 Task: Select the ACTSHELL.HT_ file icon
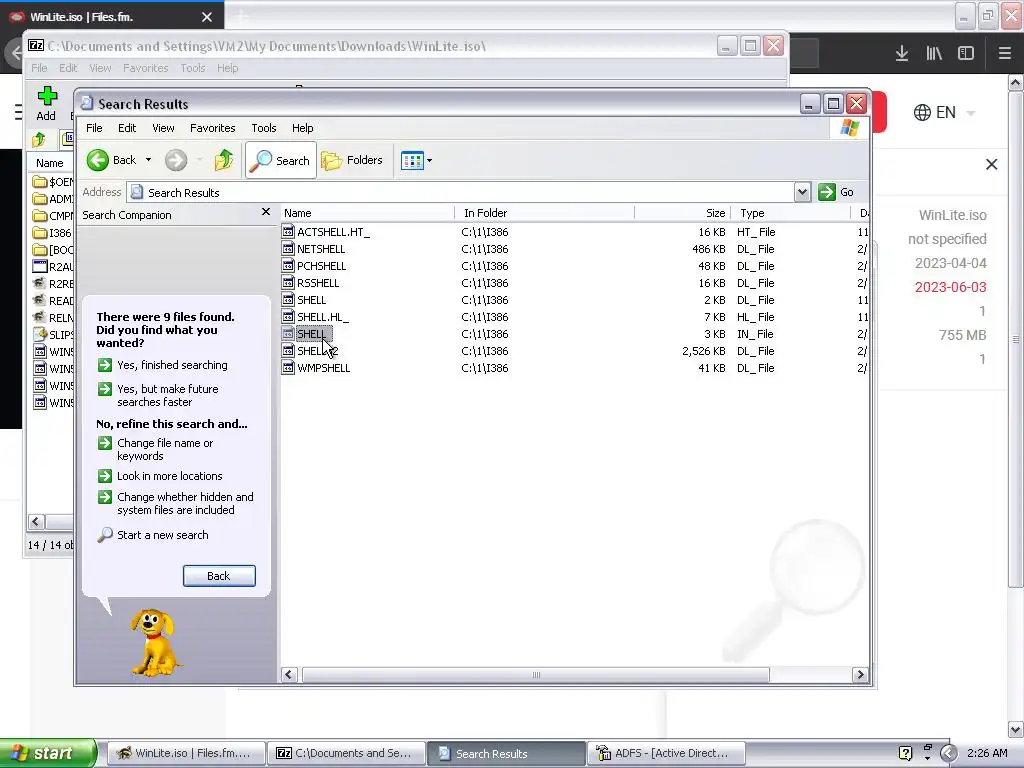288,231
